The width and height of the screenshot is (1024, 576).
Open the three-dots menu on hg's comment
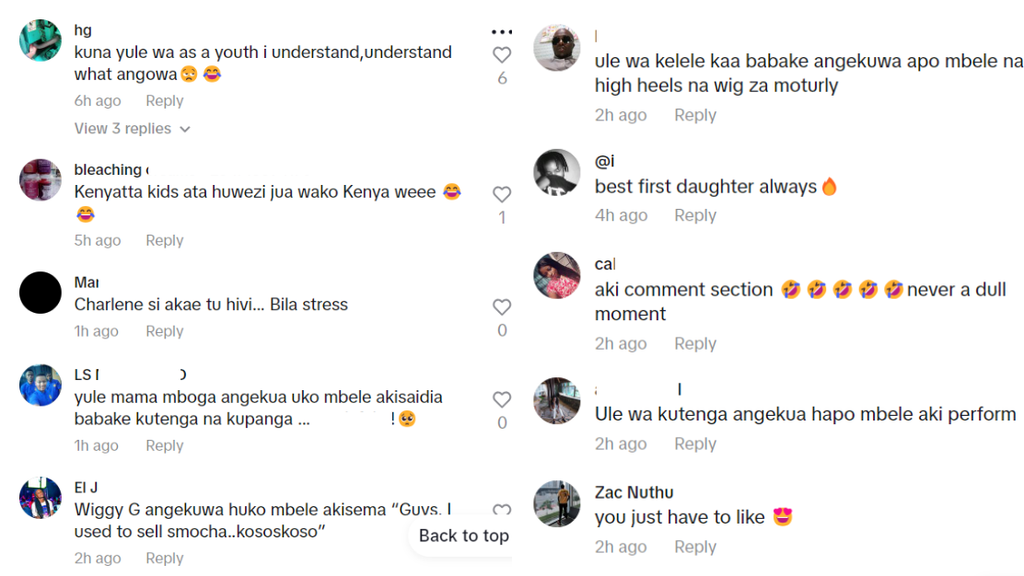[x=502, y=32]
